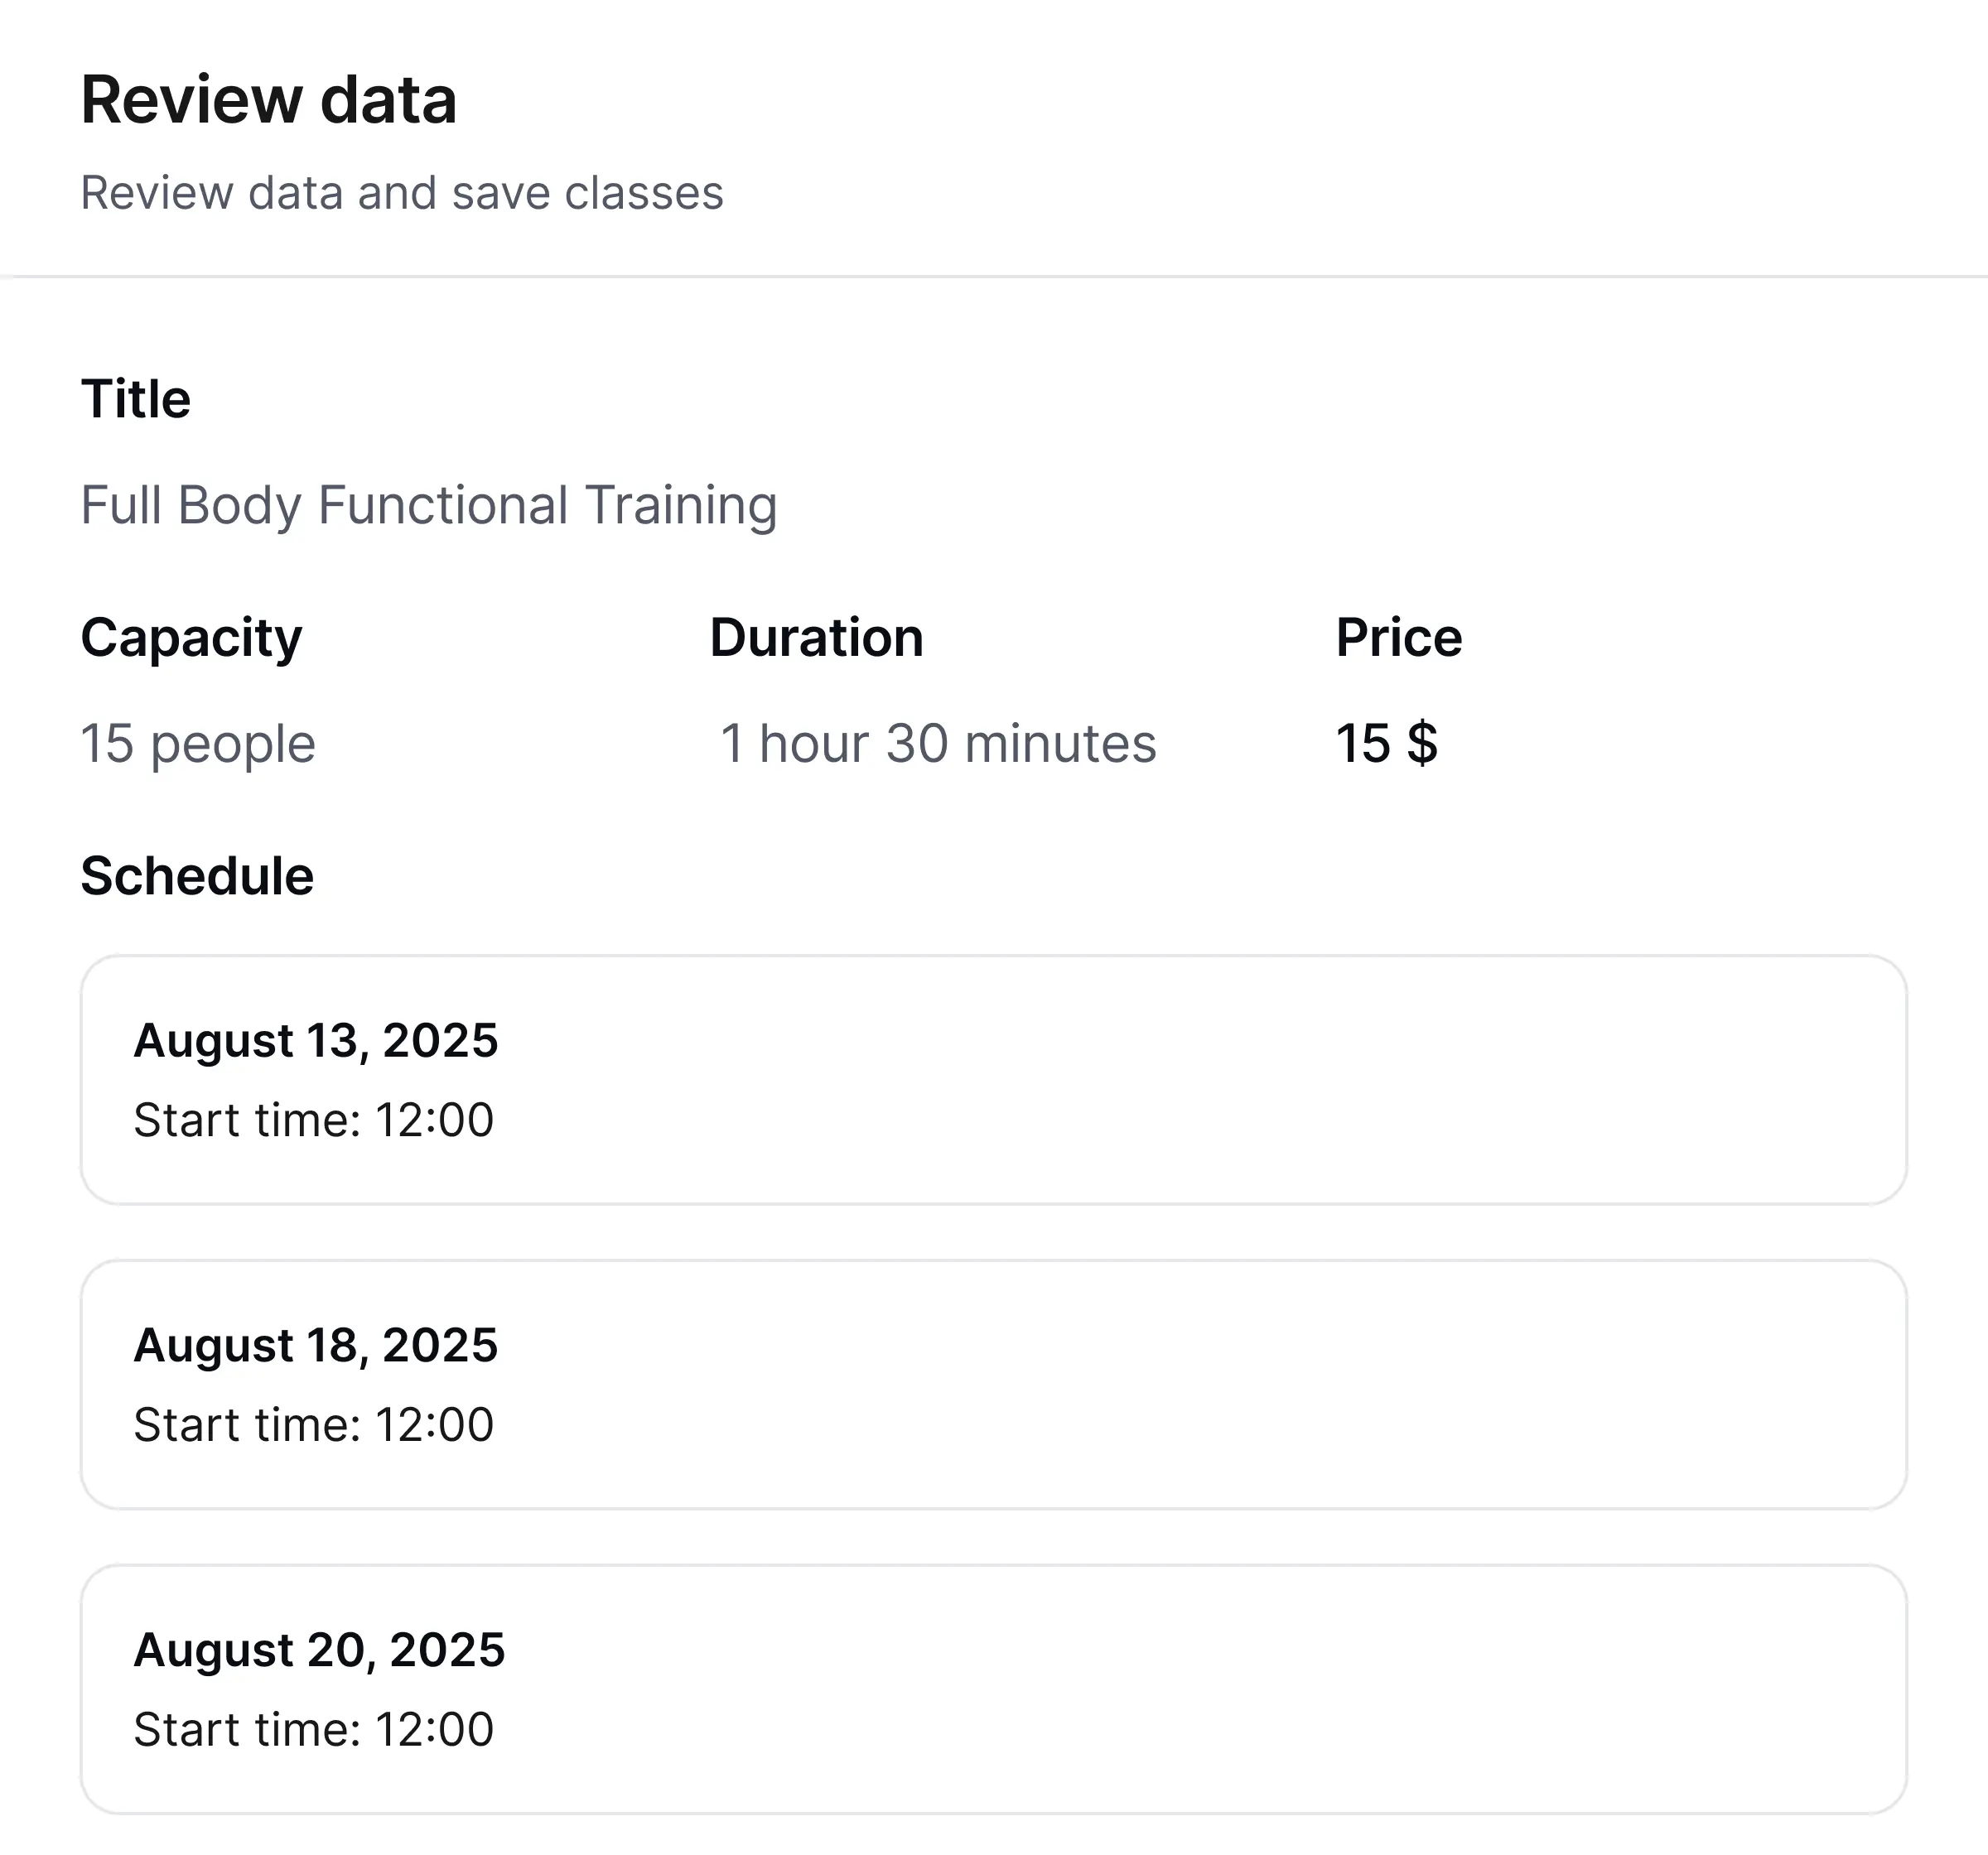The width and height of the screenshot is (1988, 1855).
Task: Click the Duration label
Action: click(x=816, y=638)
